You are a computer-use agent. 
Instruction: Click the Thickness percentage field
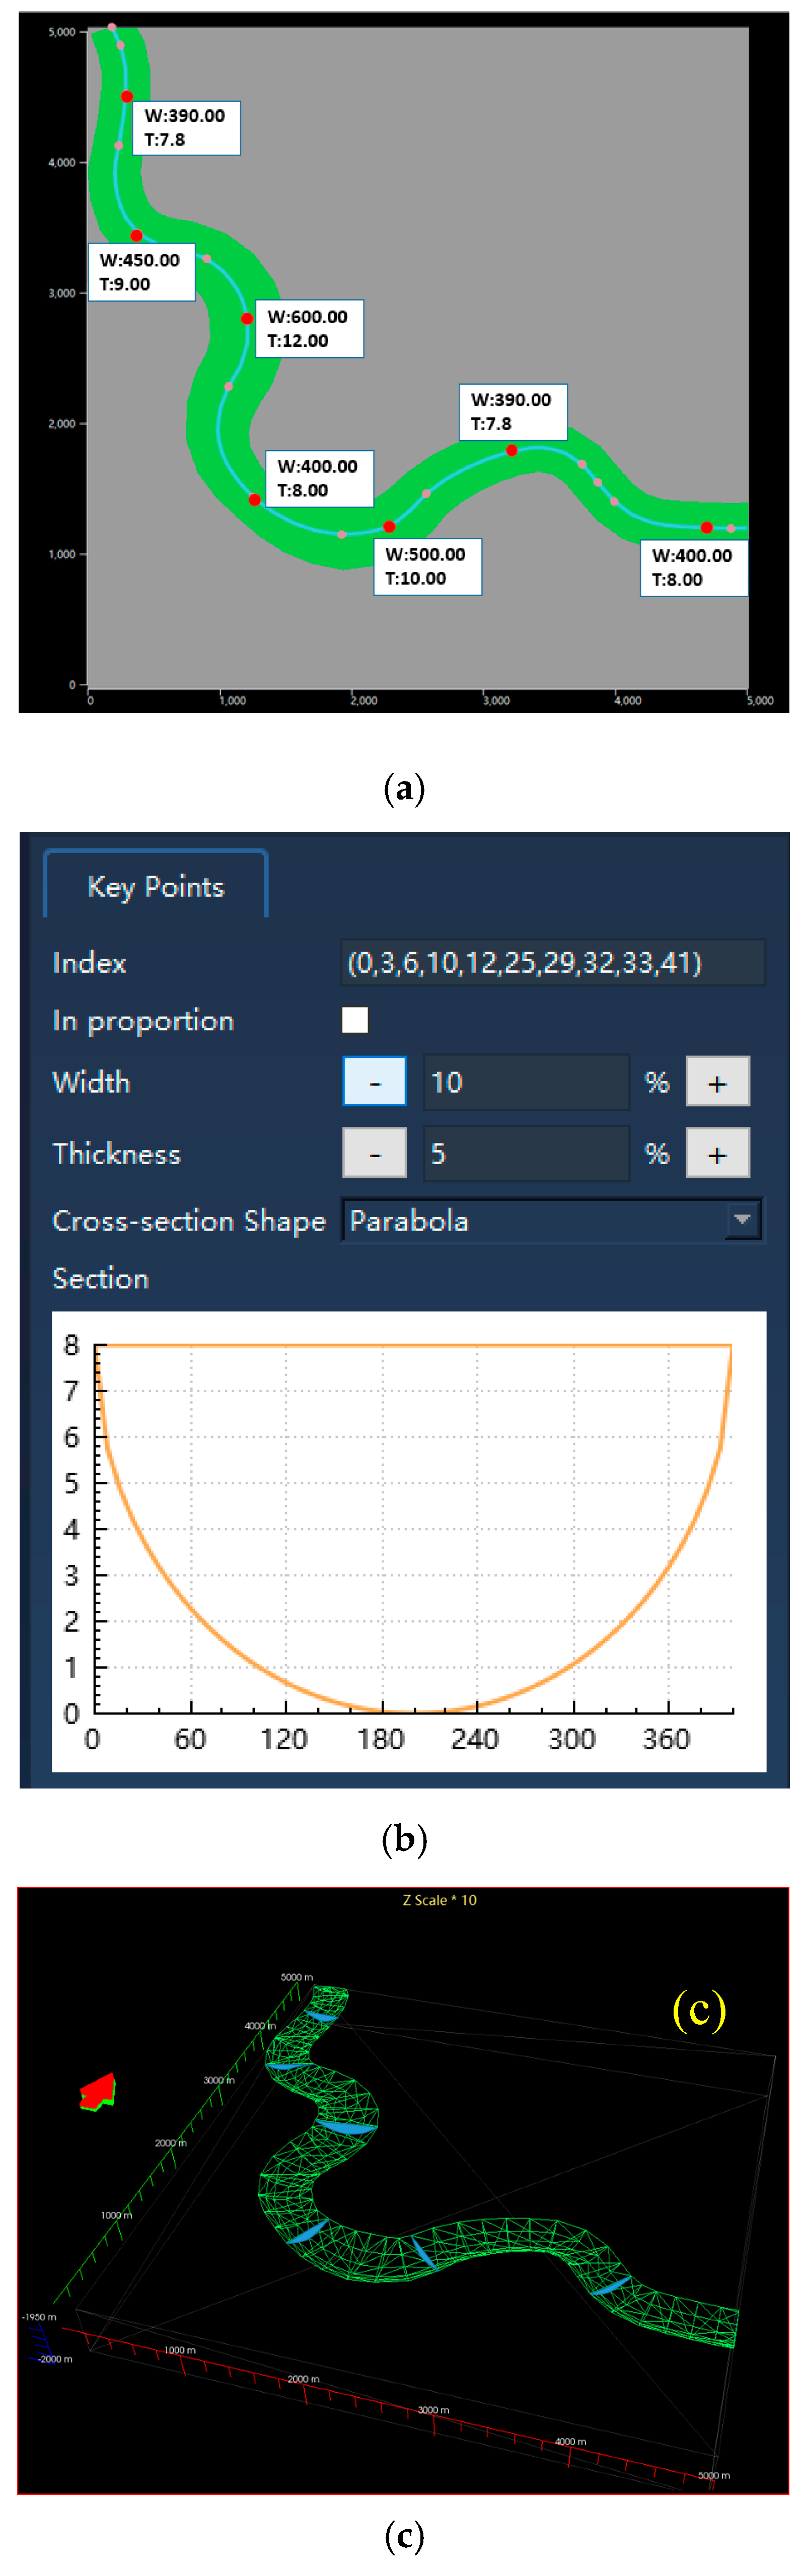[x=526, y=1153]
